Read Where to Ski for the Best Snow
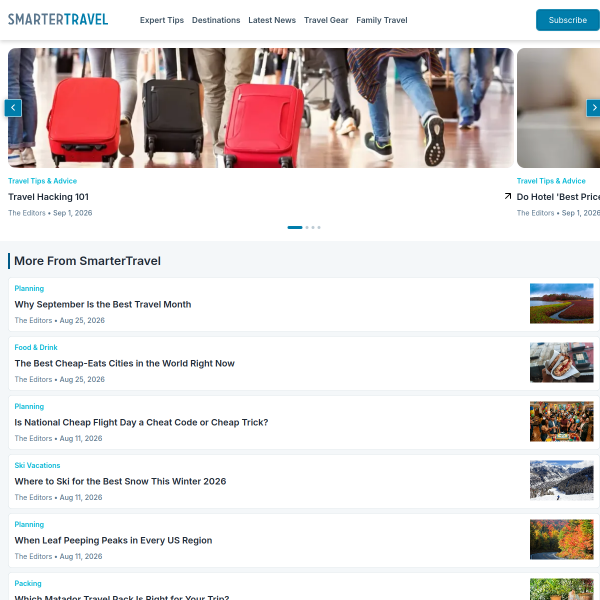Image resolution: width=600 pixels, height=600 pixels. (x=120, y=481)
